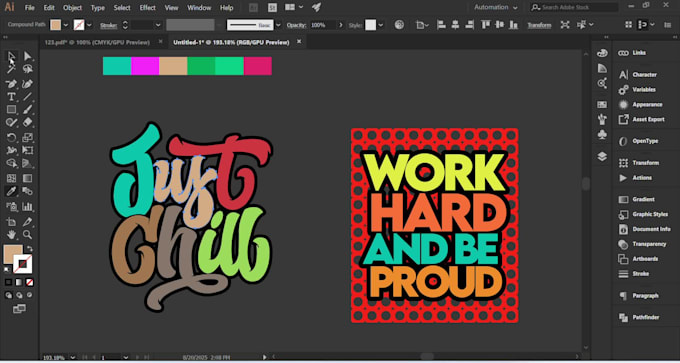
Task: Select the Slice tool
Action: (27, 222)
